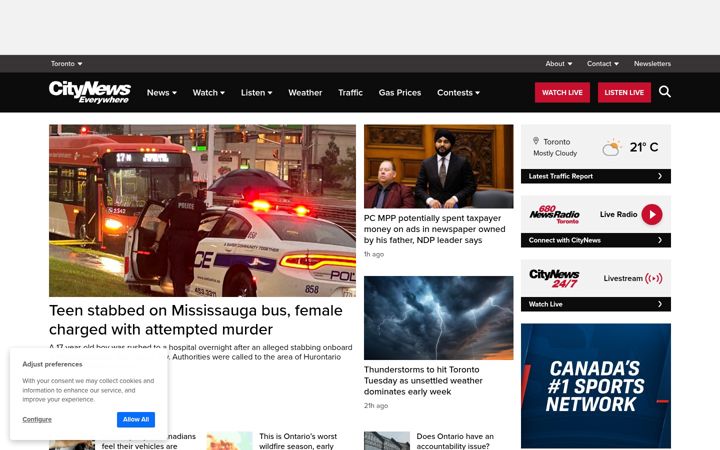Click the CityNews Everywhere logo
Viewport: 720px width, 450px height.
pos(90,92)
